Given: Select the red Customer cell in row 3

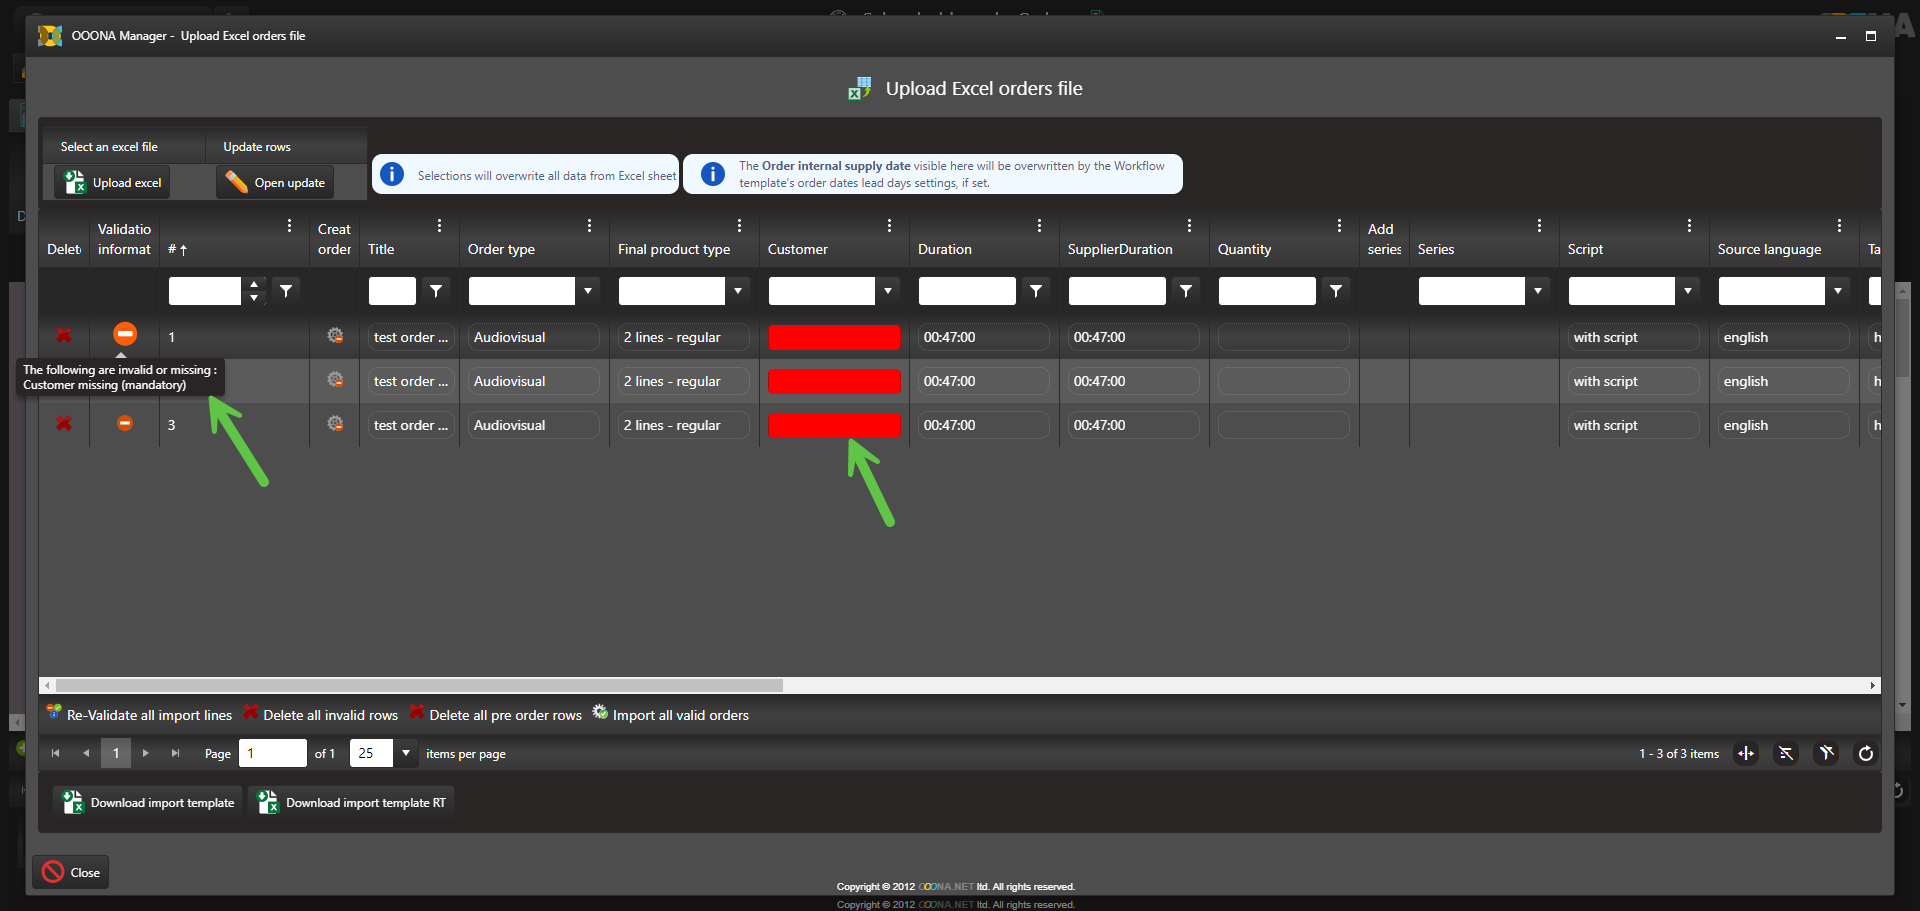Looking at the screenshot, I should click(x=834, y=426).
